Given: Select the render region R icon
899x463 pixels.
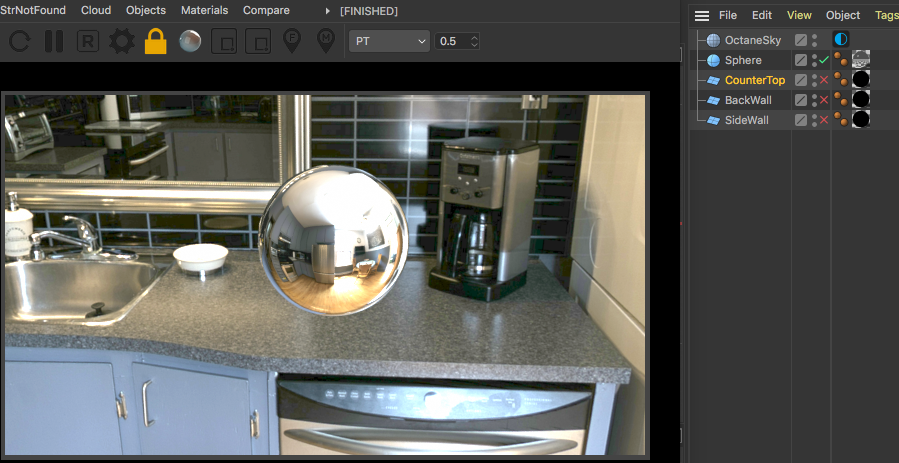Looking at the screenshot, I should (x=88, y=41).
